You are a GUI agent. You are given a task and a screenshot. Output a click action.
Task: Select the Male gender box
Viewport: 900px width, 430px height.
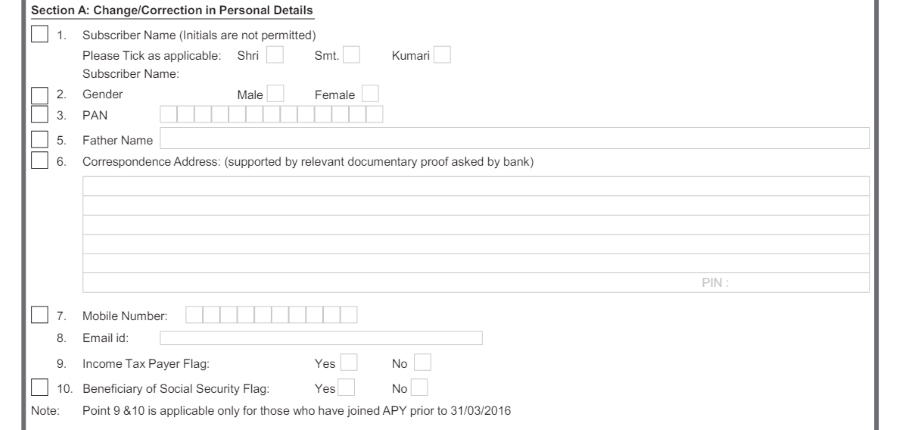tap(276, 94)
